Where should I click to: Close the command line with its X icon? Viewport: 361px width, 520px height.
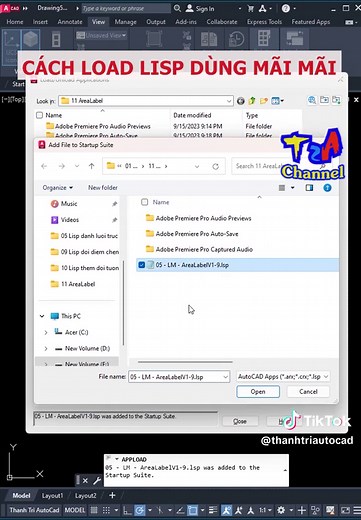point(85,480)
